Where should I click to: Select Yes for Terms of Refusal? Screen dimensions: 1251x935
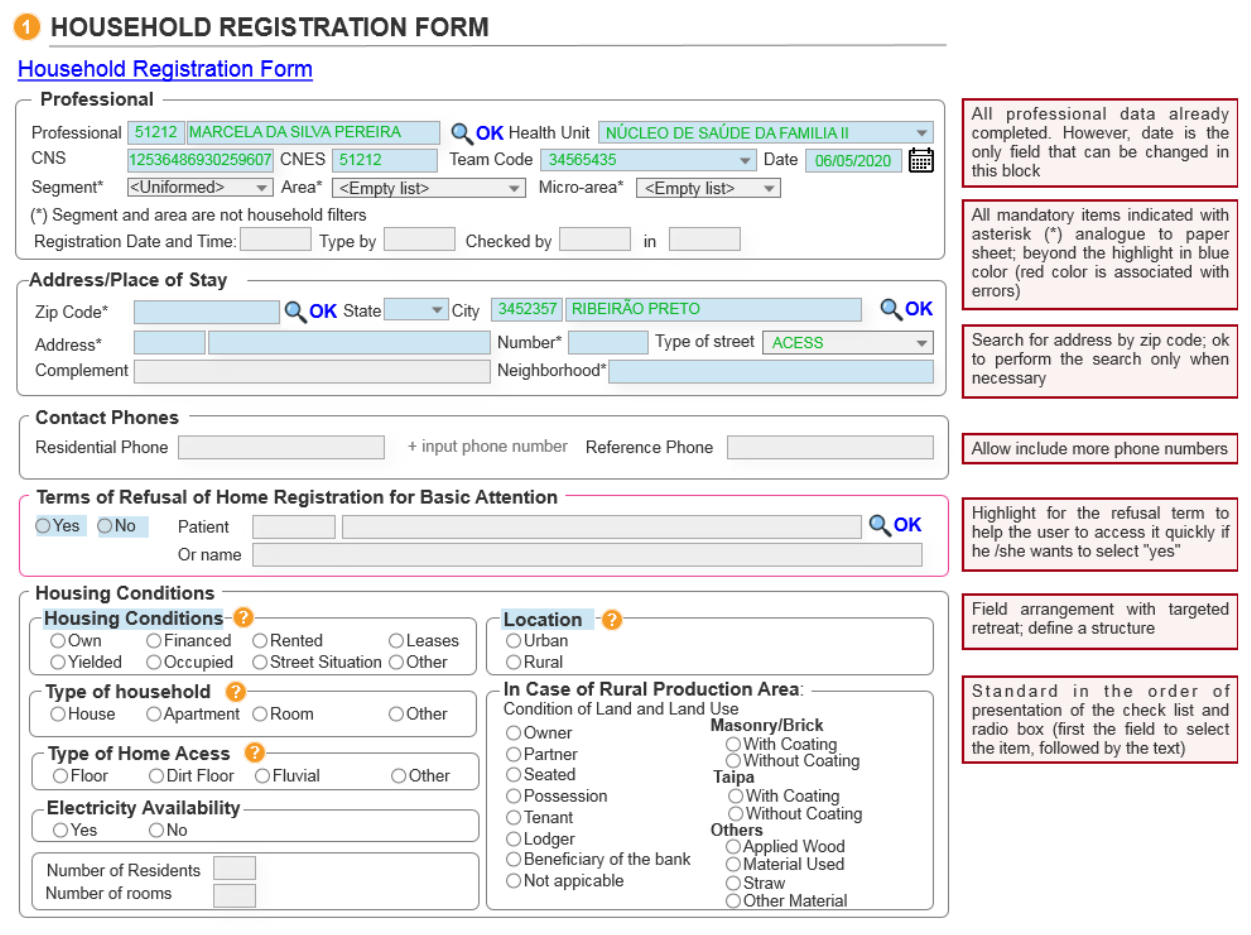pos(43,526)
